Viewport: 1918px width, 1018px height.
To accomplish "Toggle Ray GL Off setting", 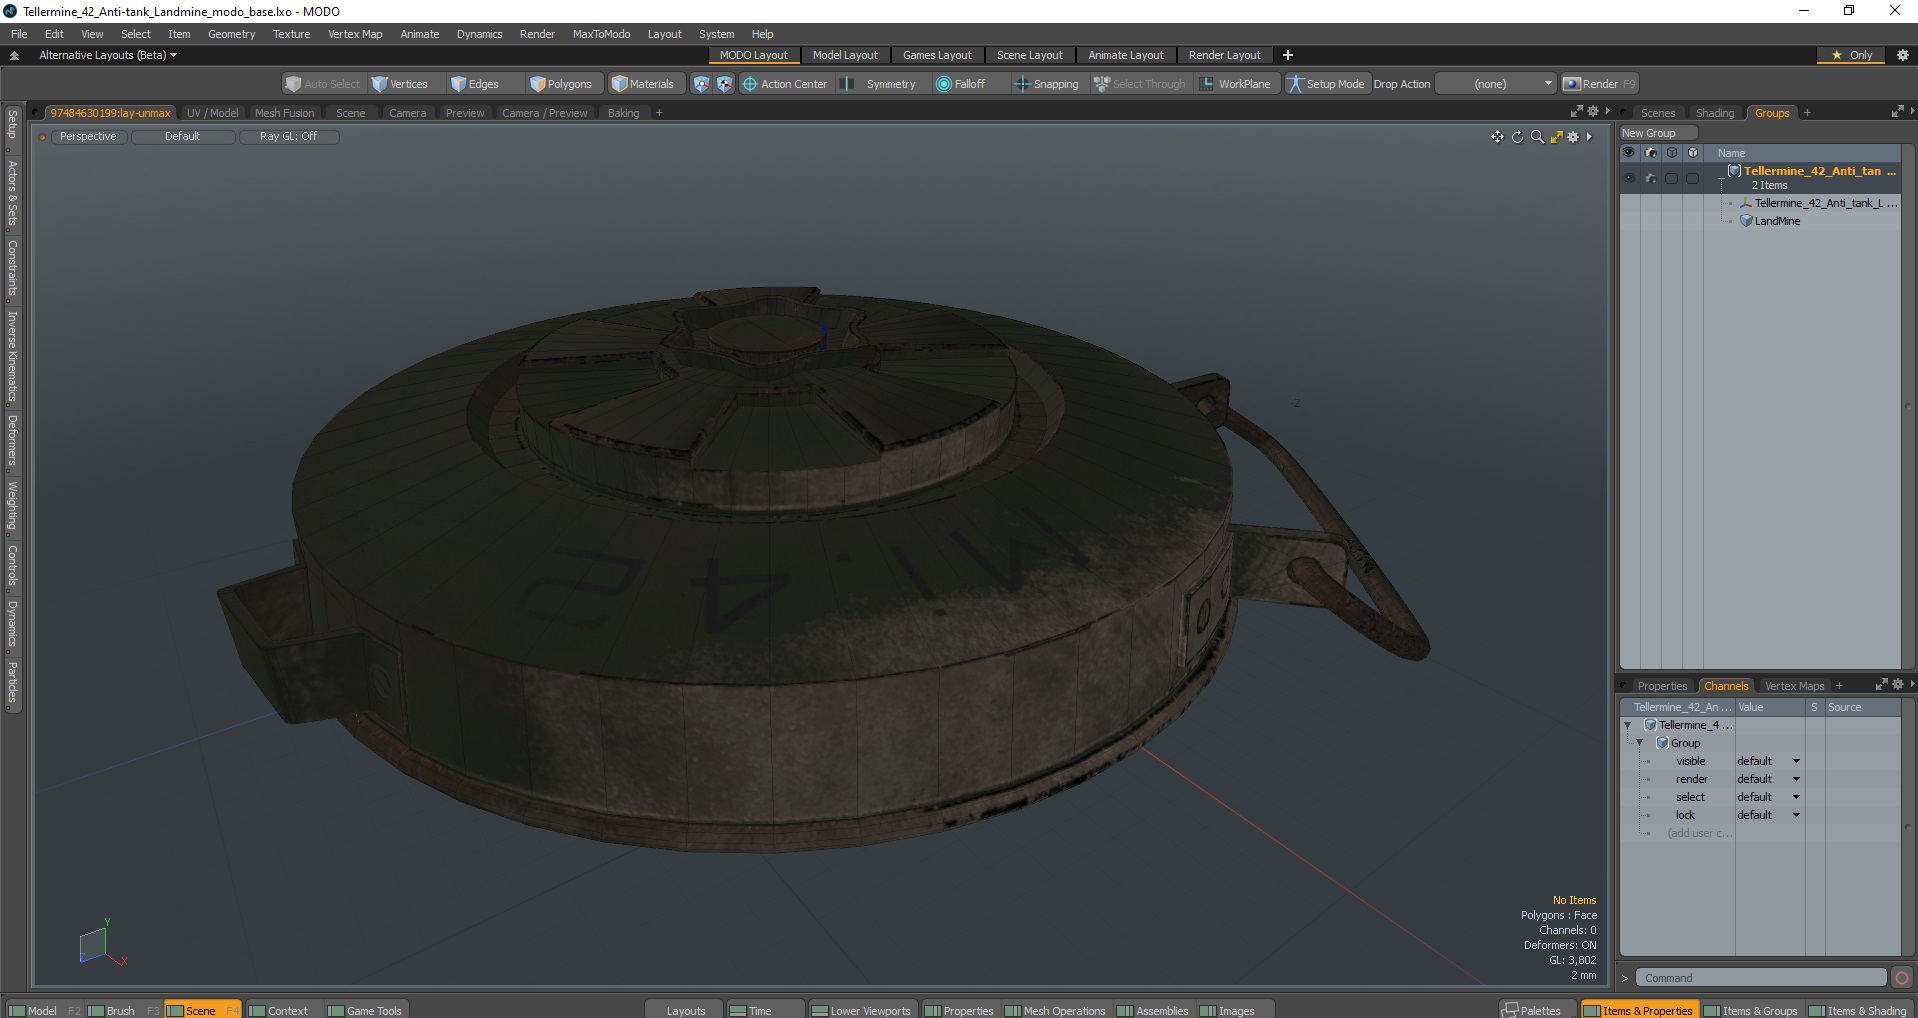I will pyautogui.click(x=288, y=137).
